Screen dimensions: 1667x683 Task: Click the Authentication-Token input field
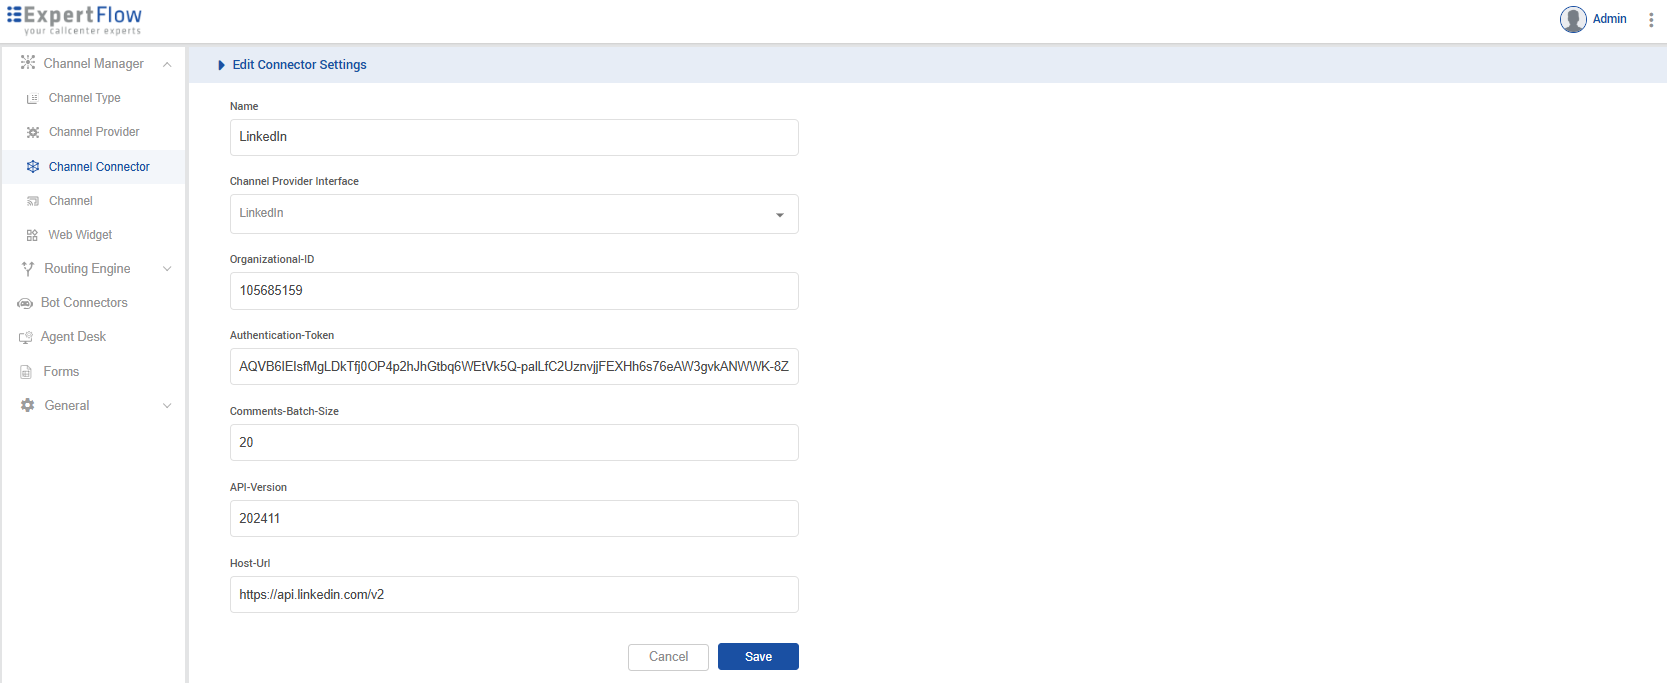(514, 367)
